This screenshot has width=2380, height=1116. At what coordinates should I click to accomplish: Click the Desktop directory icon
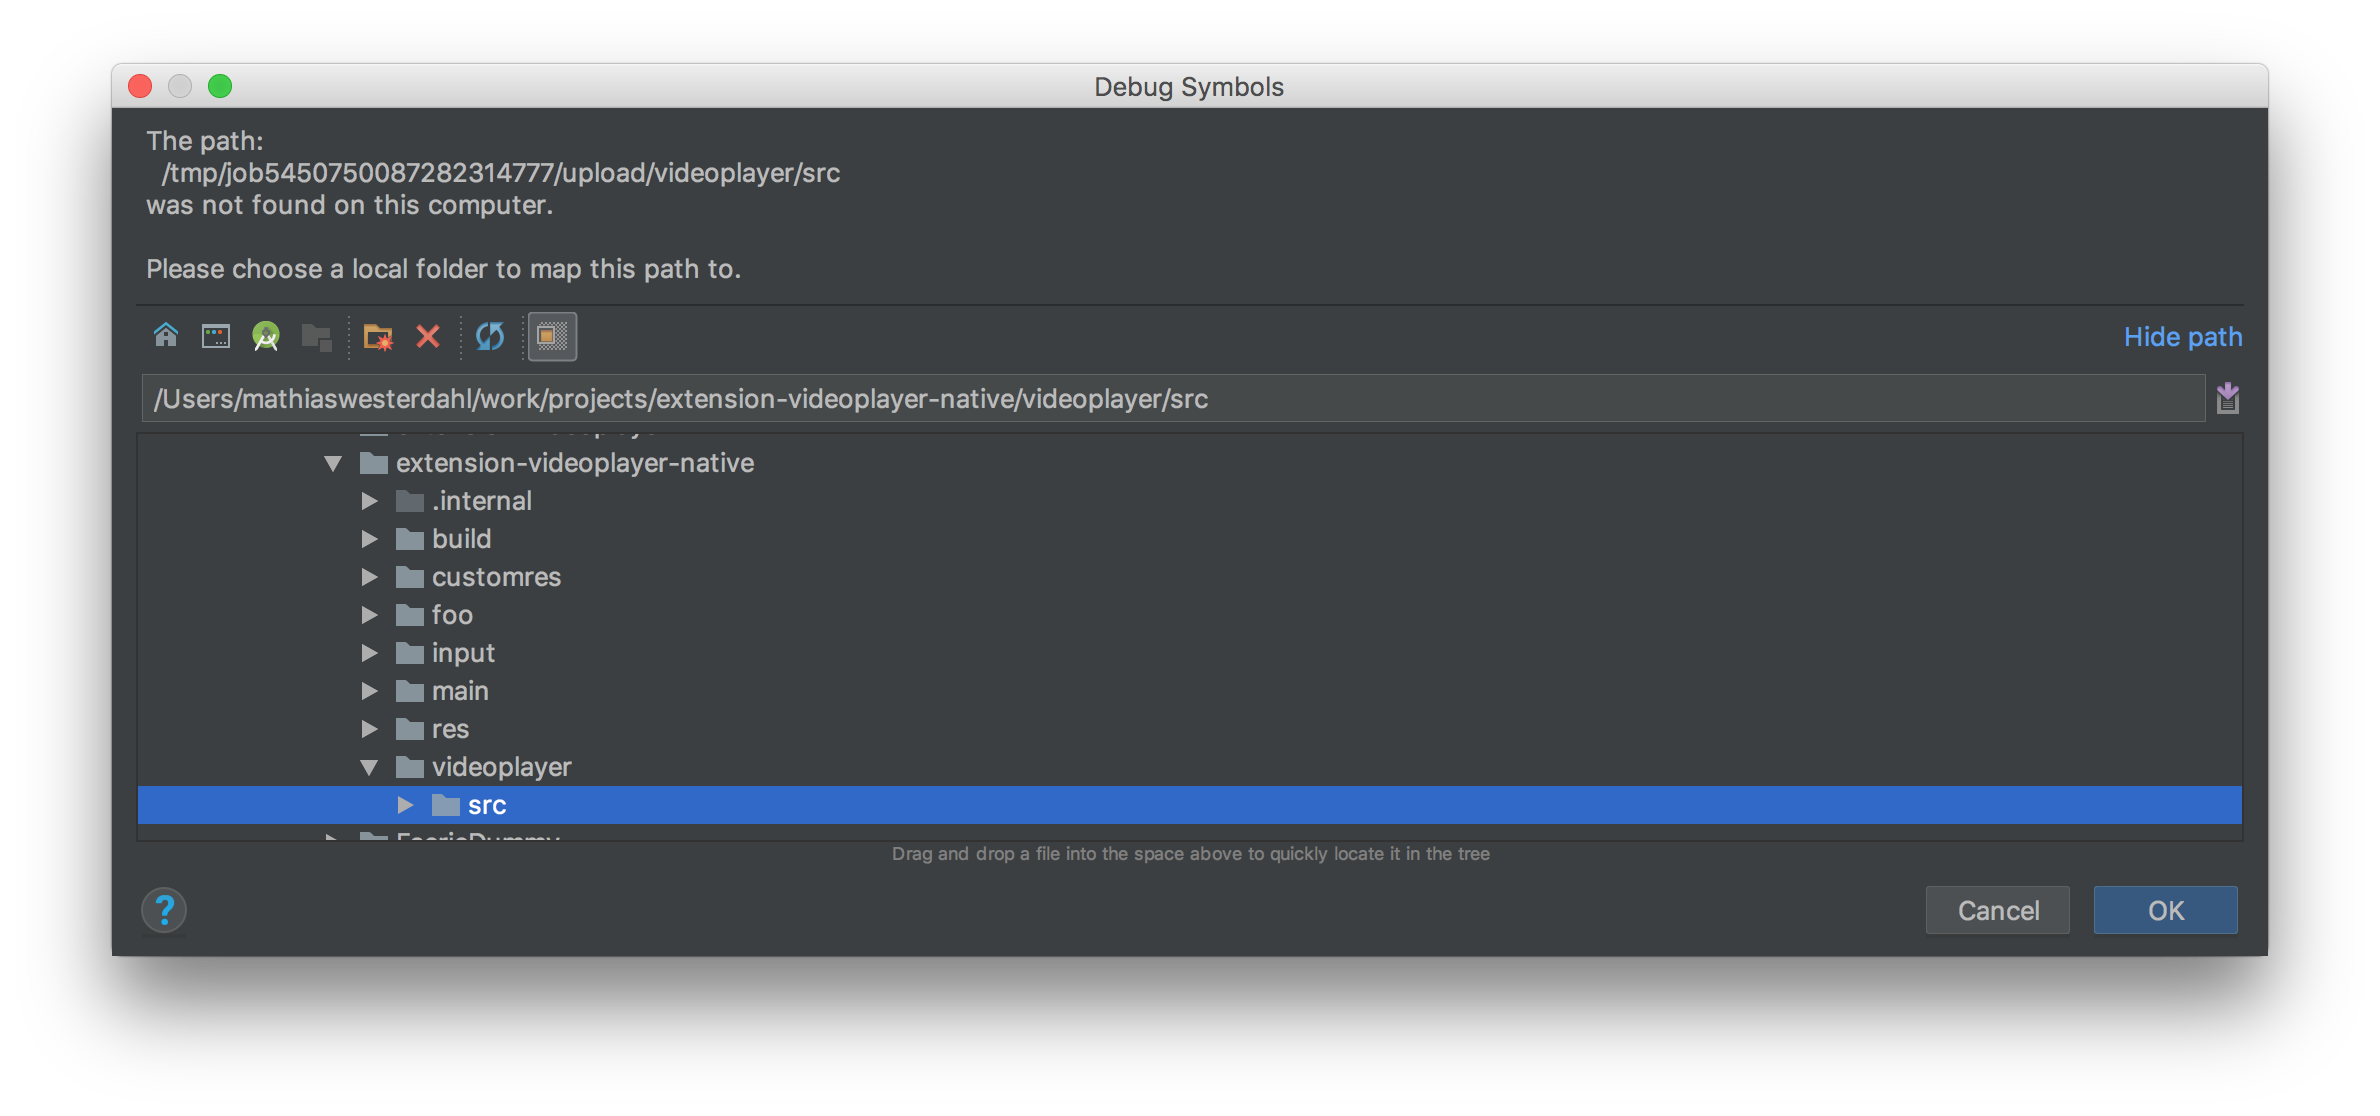click(x=216, y=336)
